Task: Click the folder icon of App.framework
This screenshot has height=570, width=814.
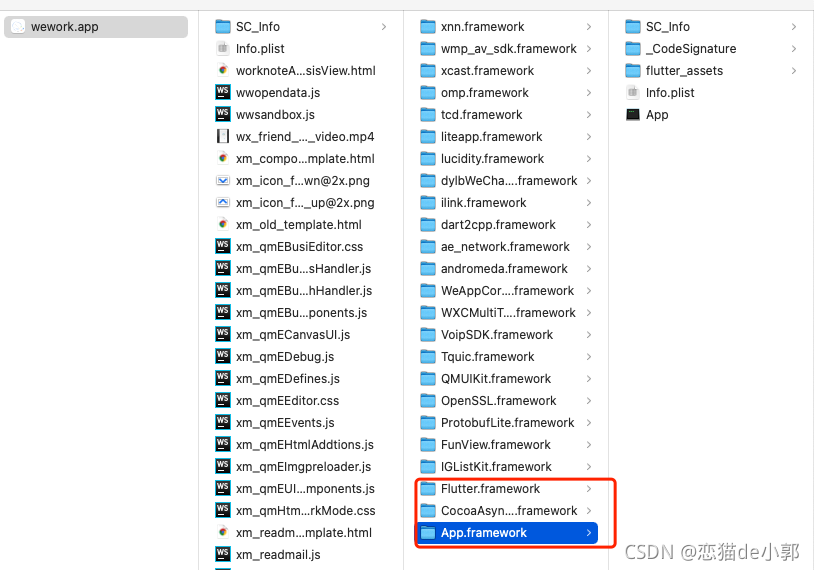Action: (x=428, y=533)
